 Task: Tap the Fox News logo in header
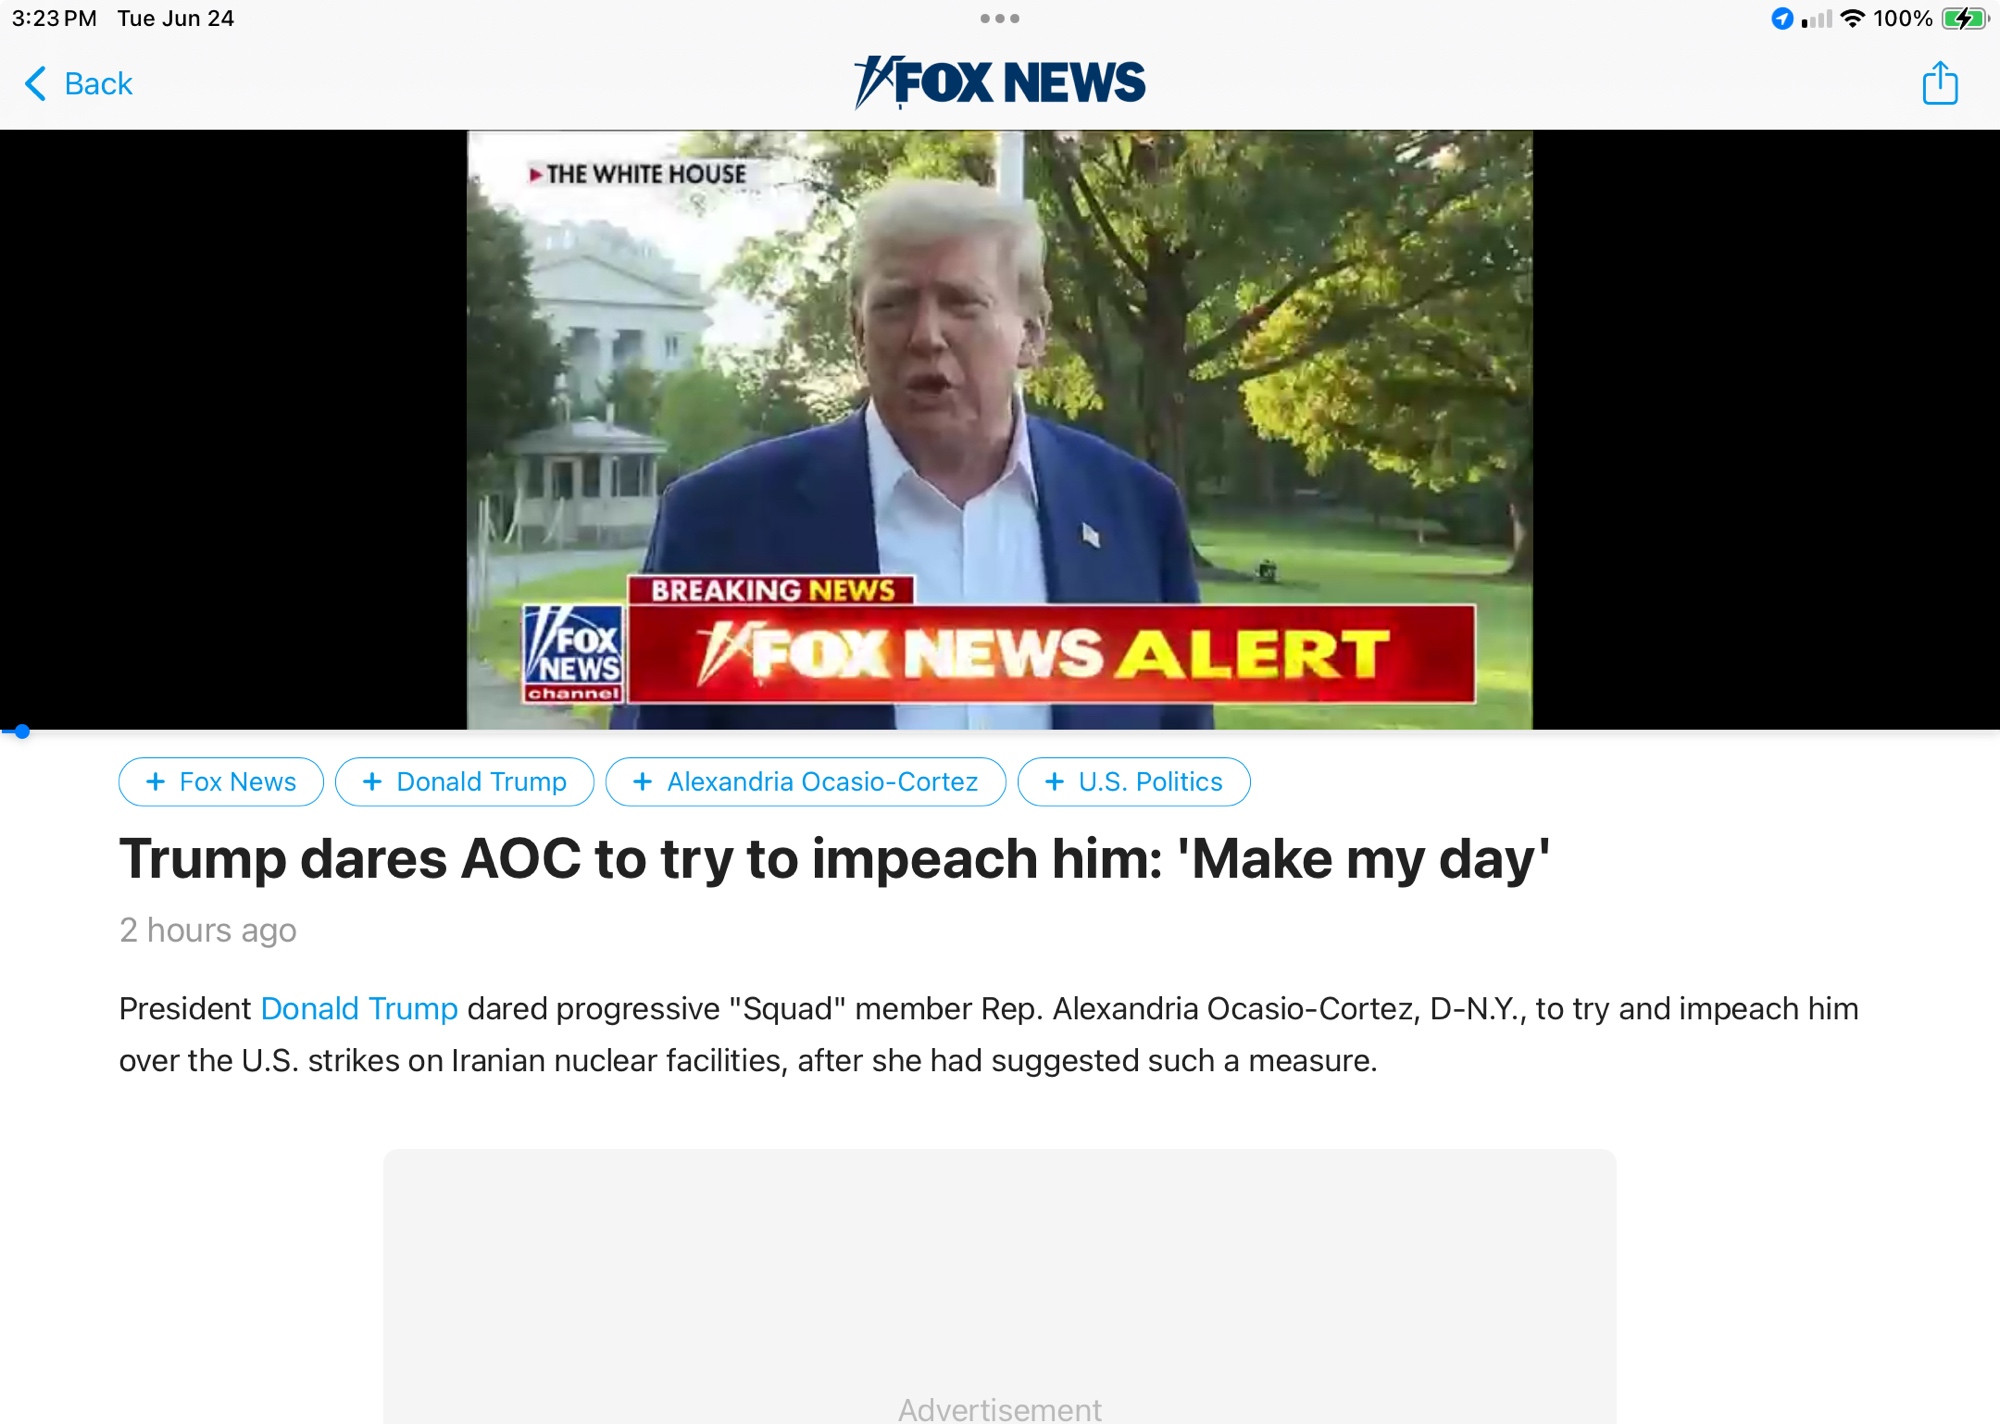point(999,82)
